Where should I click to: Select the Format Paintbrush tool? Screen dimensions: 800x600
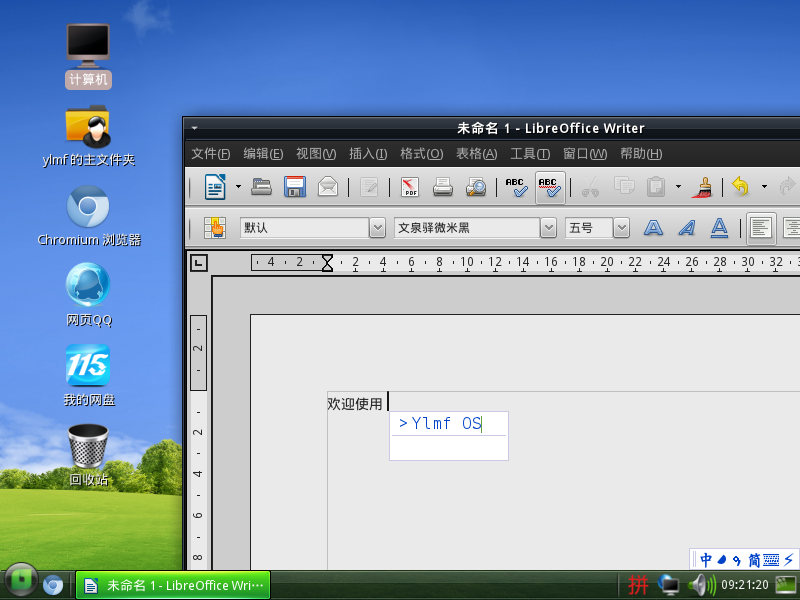[x=705, y=186]
